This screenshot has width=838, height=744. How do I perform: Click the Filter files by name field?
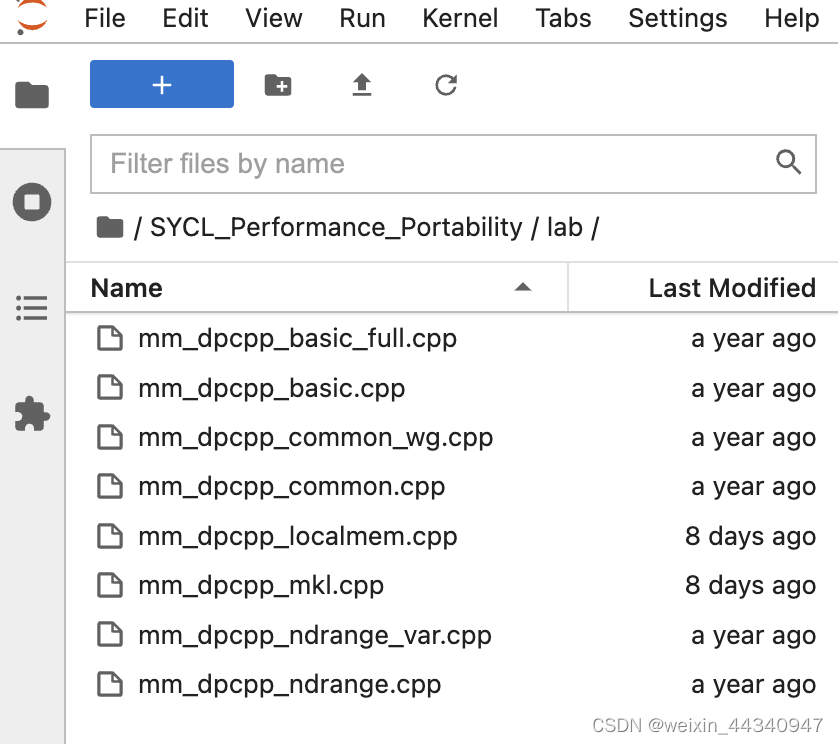point(453,164)
